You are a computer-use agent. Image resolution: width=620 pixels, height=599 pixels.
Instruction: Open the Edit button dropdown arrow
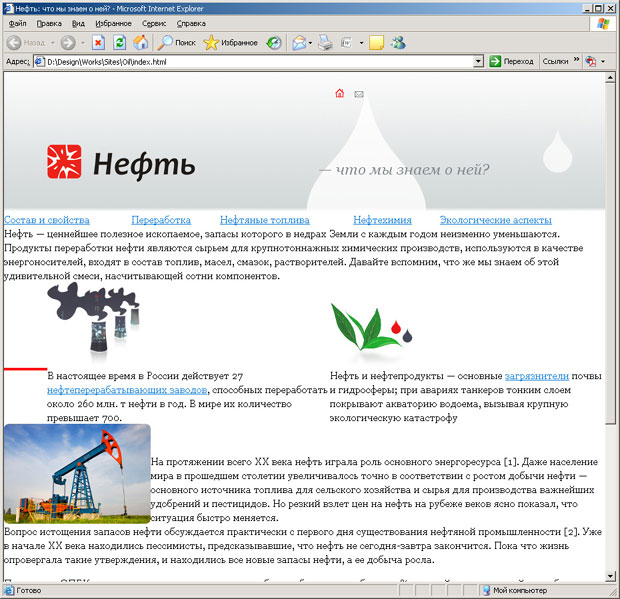click(x=361, y=43)
